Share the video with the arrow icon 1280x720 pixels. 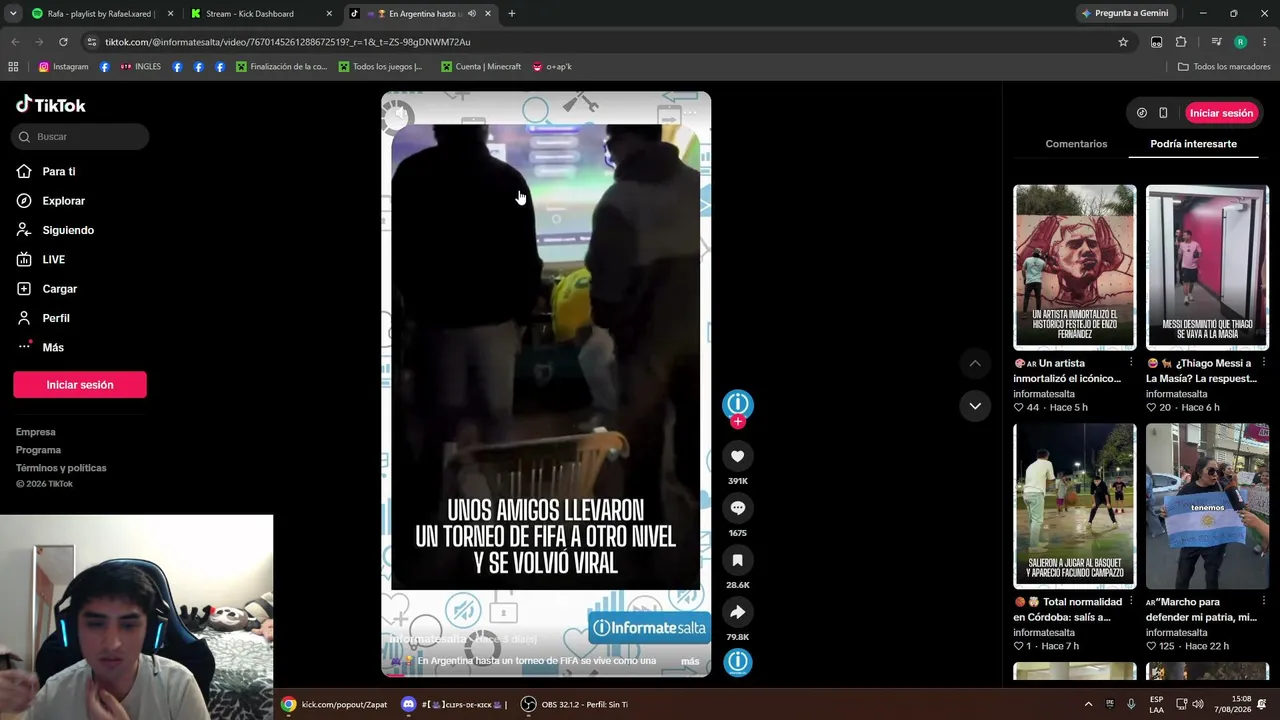(738, 612)
